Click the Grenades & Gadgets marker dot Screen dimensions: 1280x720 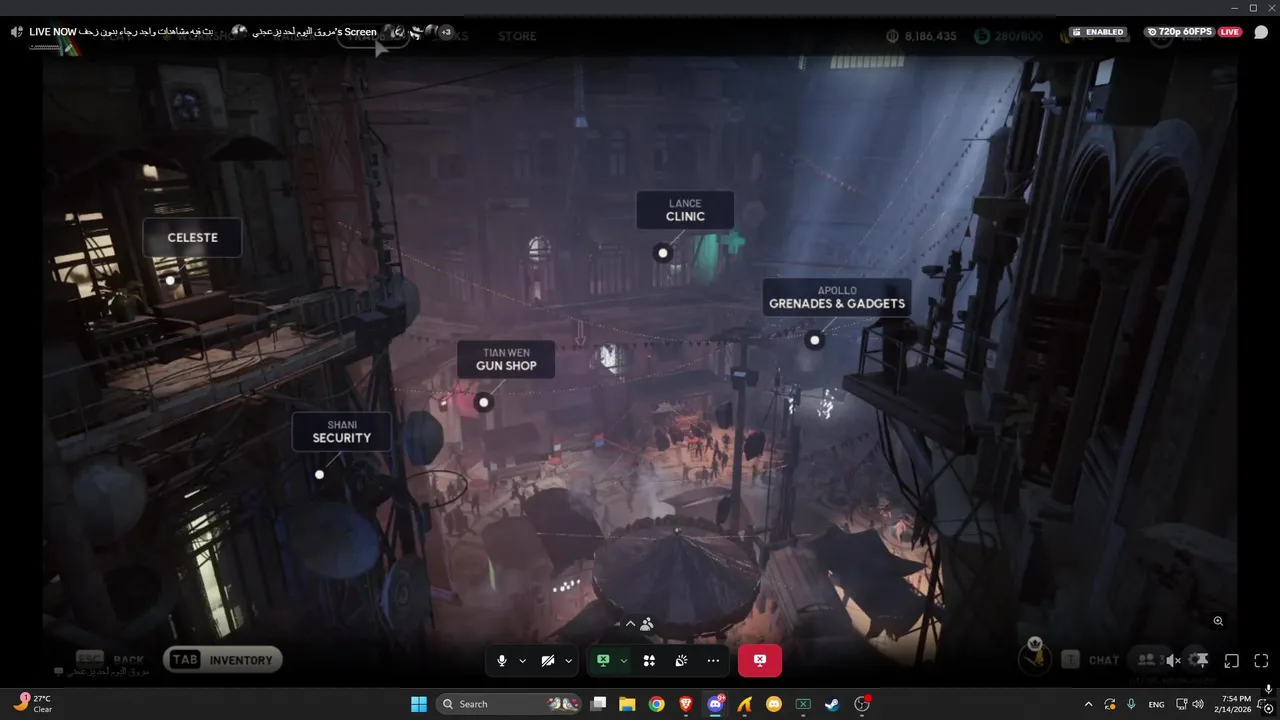click(x=814, y=340)
